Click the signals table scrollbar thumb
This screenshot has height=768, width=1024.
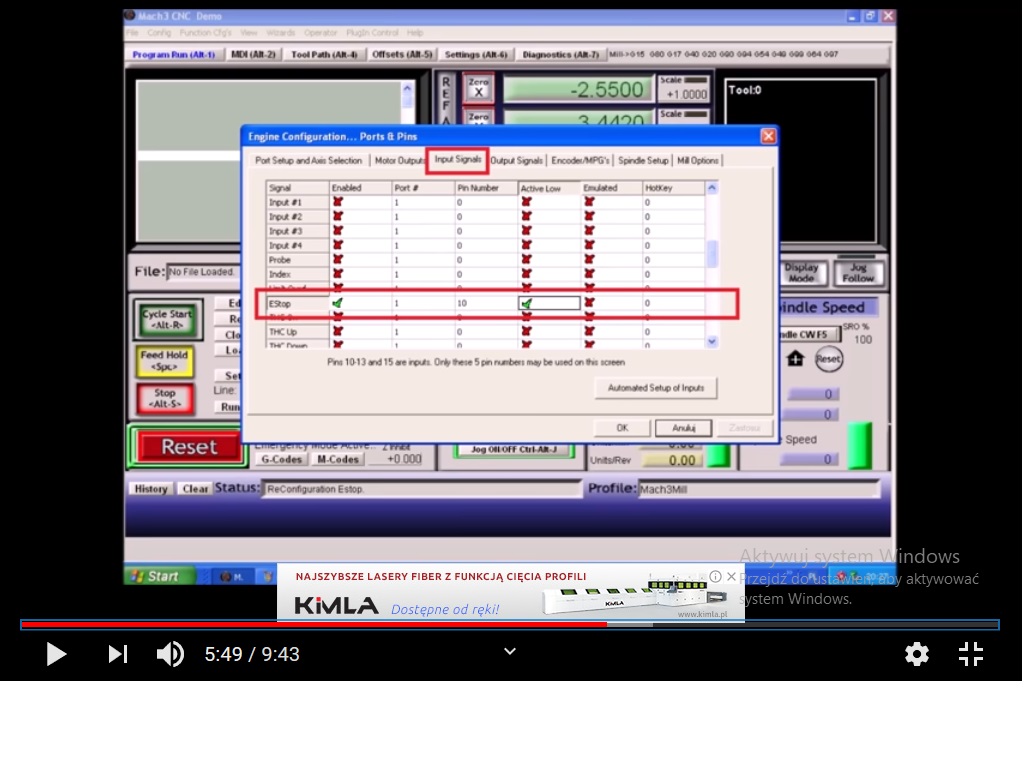(712, 253)
